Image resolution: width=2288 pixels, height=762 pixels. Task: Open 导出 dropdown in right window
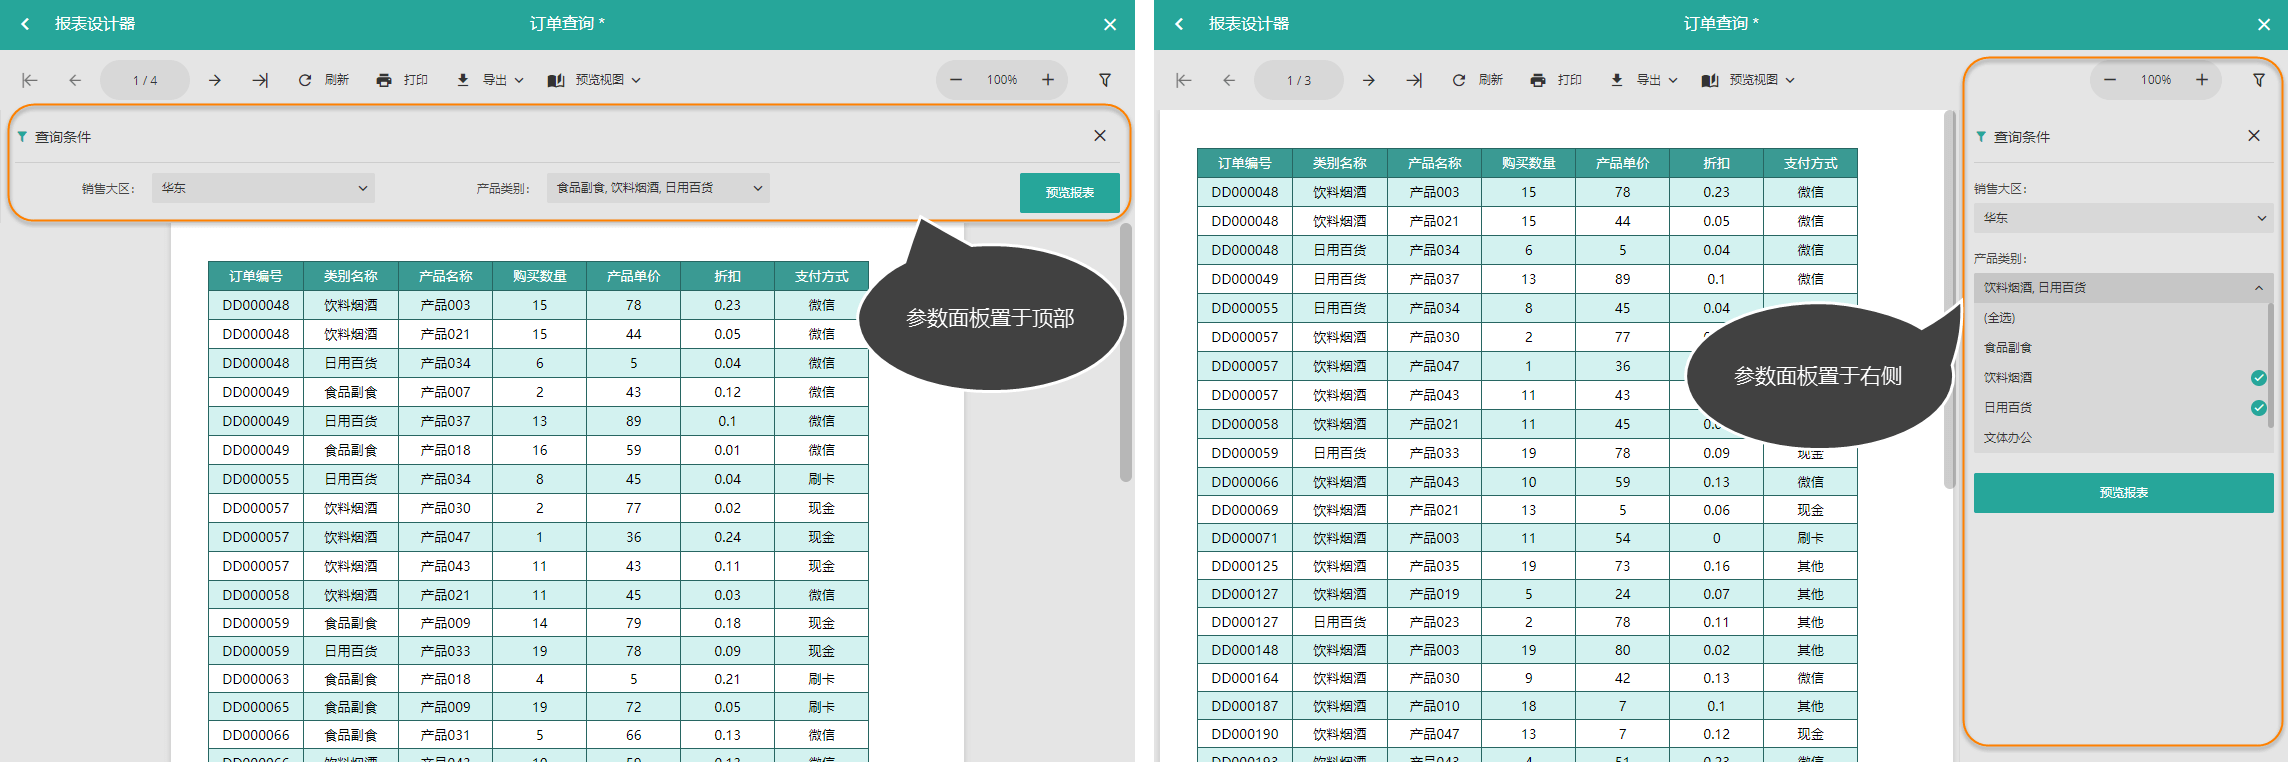coord(1644,80)
